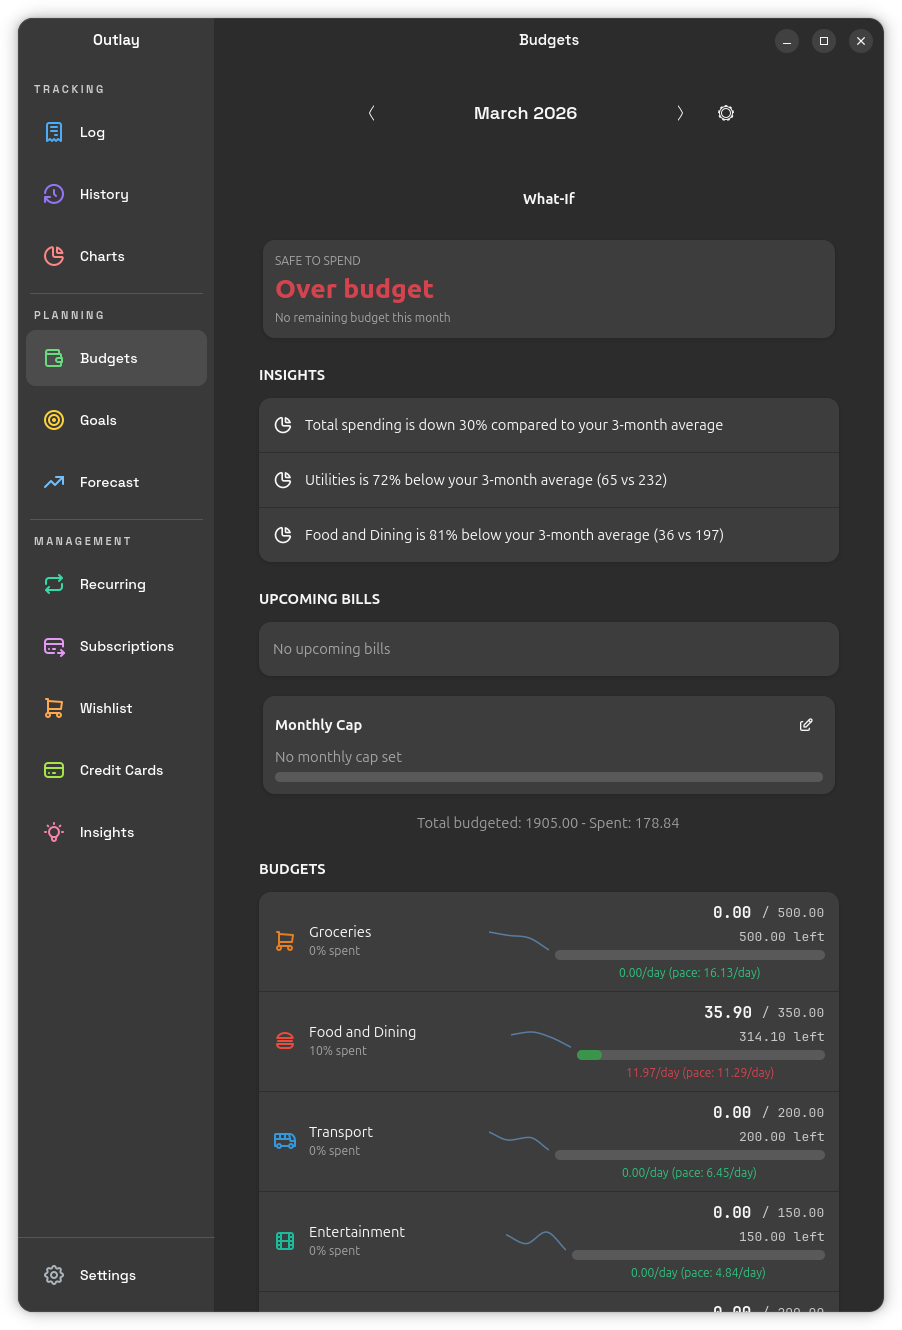Advance to next month arrow

(x=680, y=113)
